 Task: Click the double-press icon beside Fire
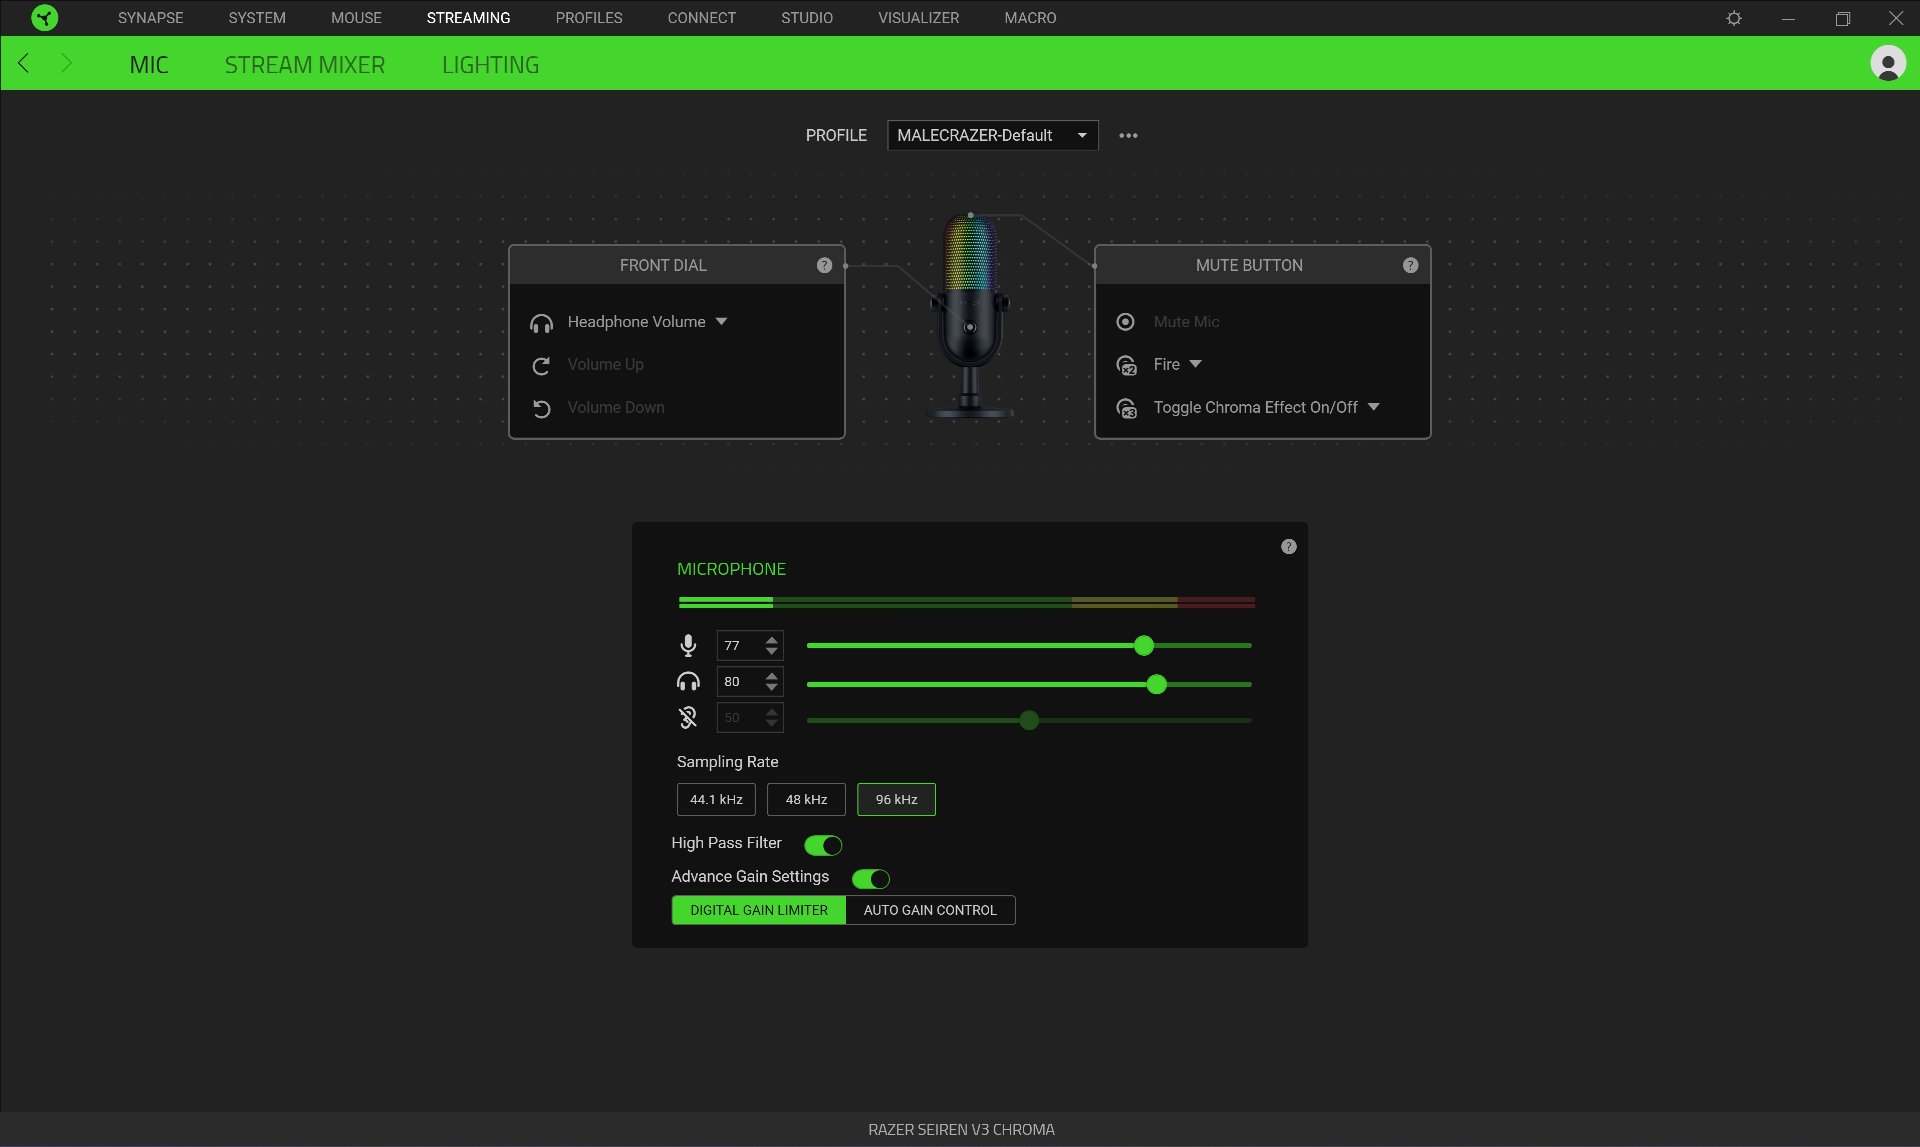pos(1126,365)
